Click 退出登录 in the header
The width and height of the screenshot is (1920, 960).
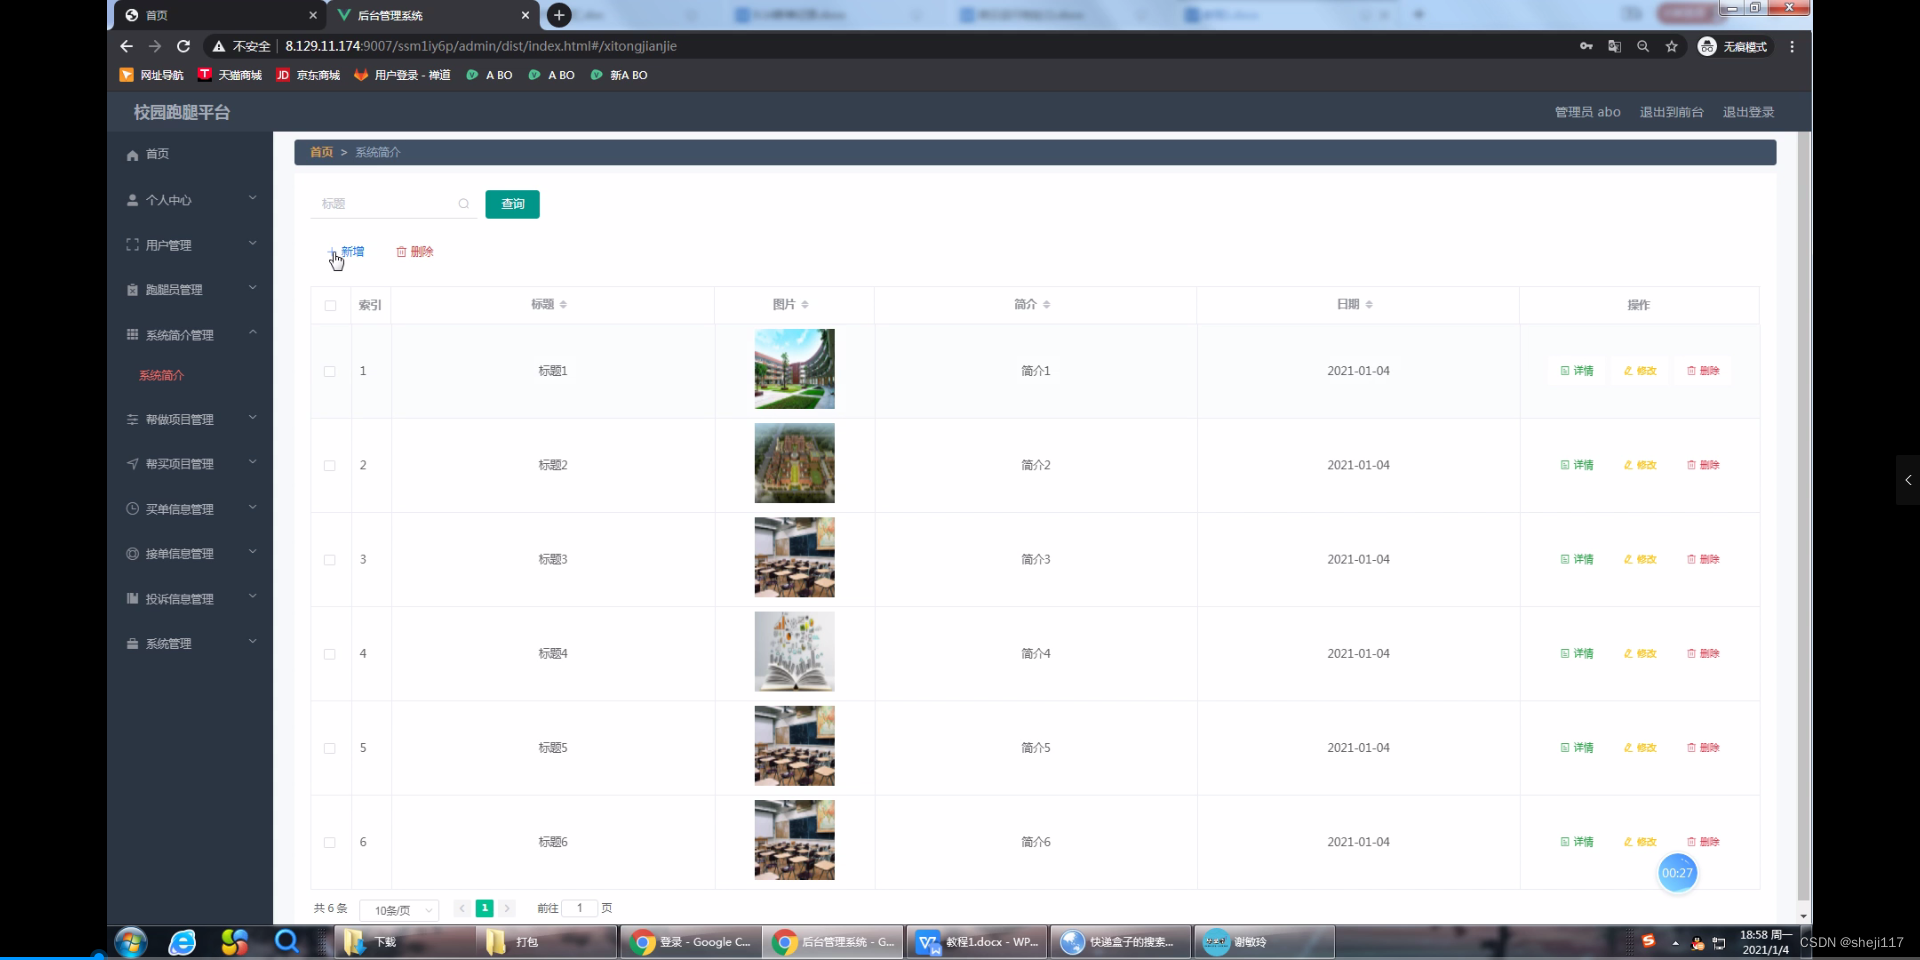1748,112
